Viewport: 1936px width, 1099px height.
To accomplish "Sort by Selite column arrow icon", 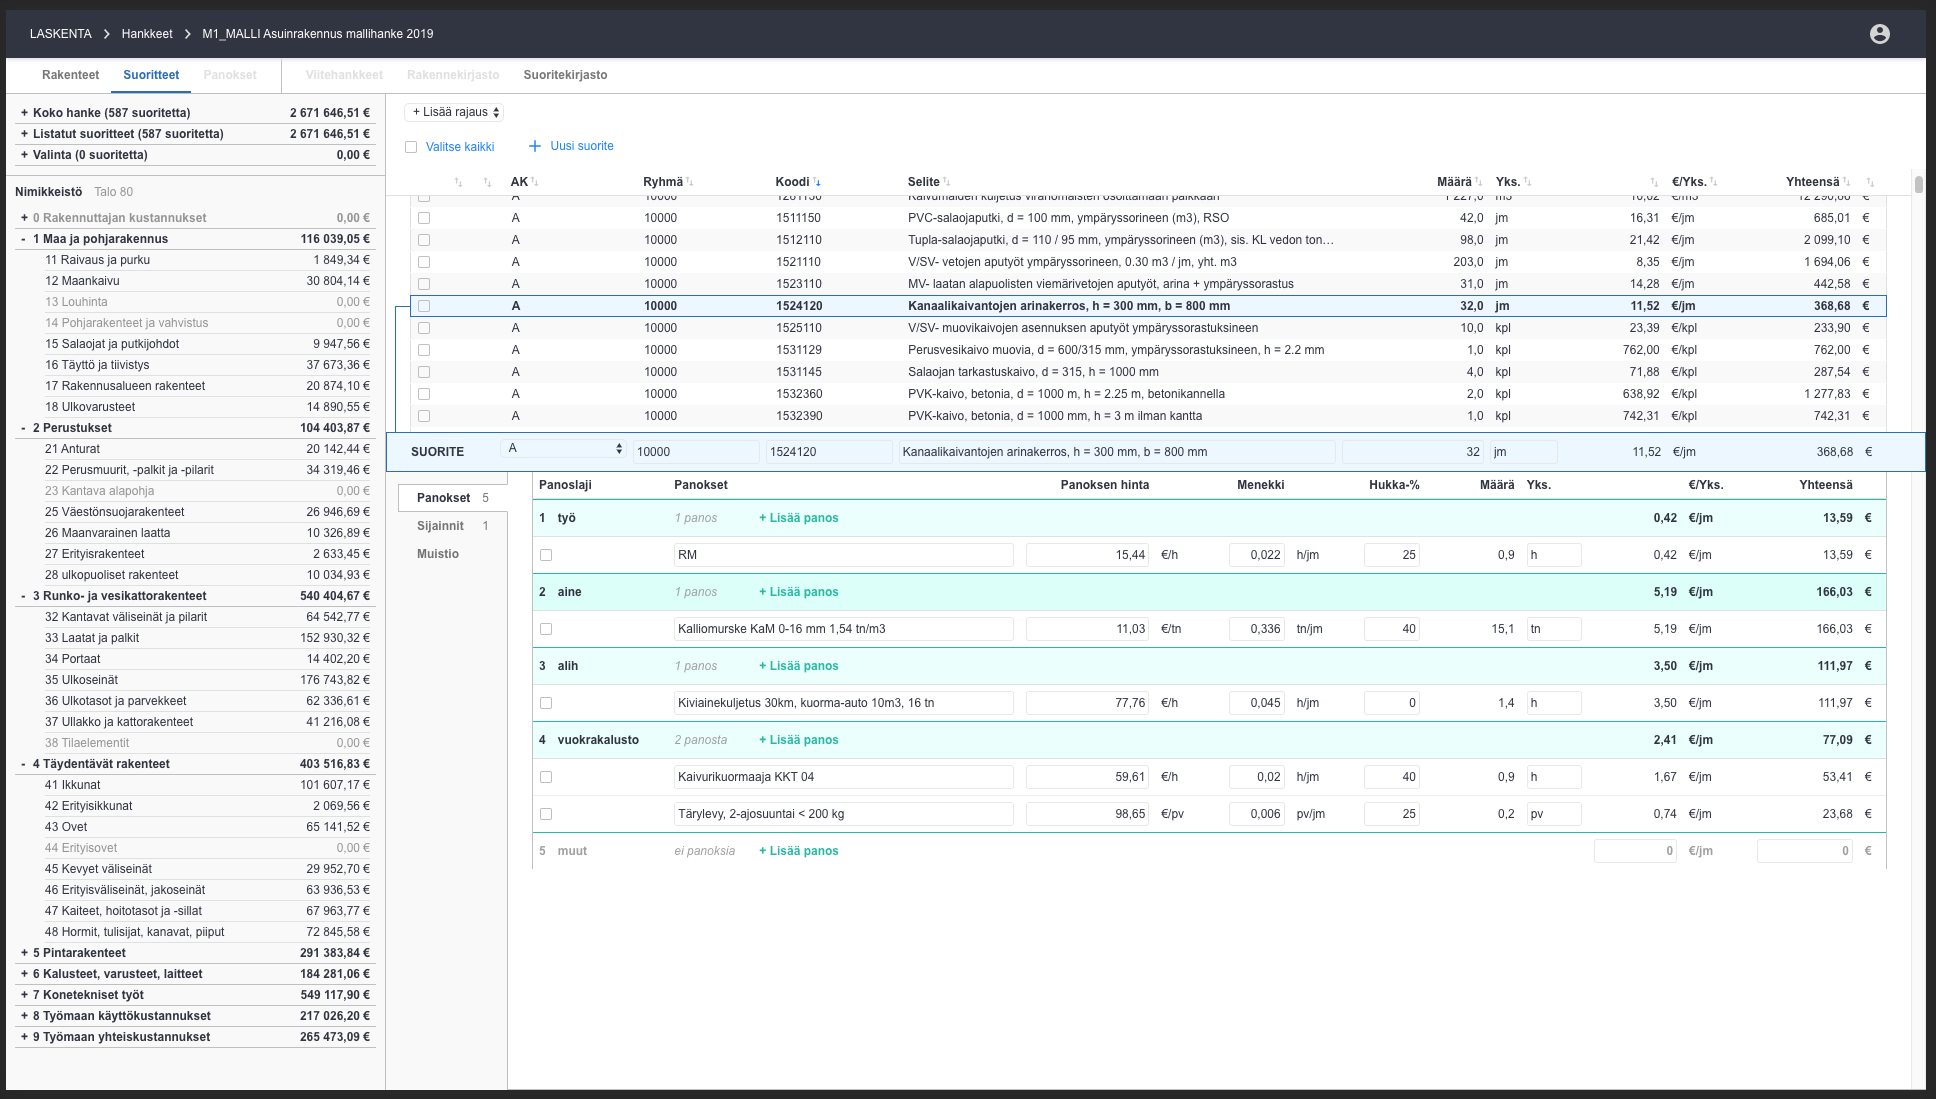I will tap(947, 182).
